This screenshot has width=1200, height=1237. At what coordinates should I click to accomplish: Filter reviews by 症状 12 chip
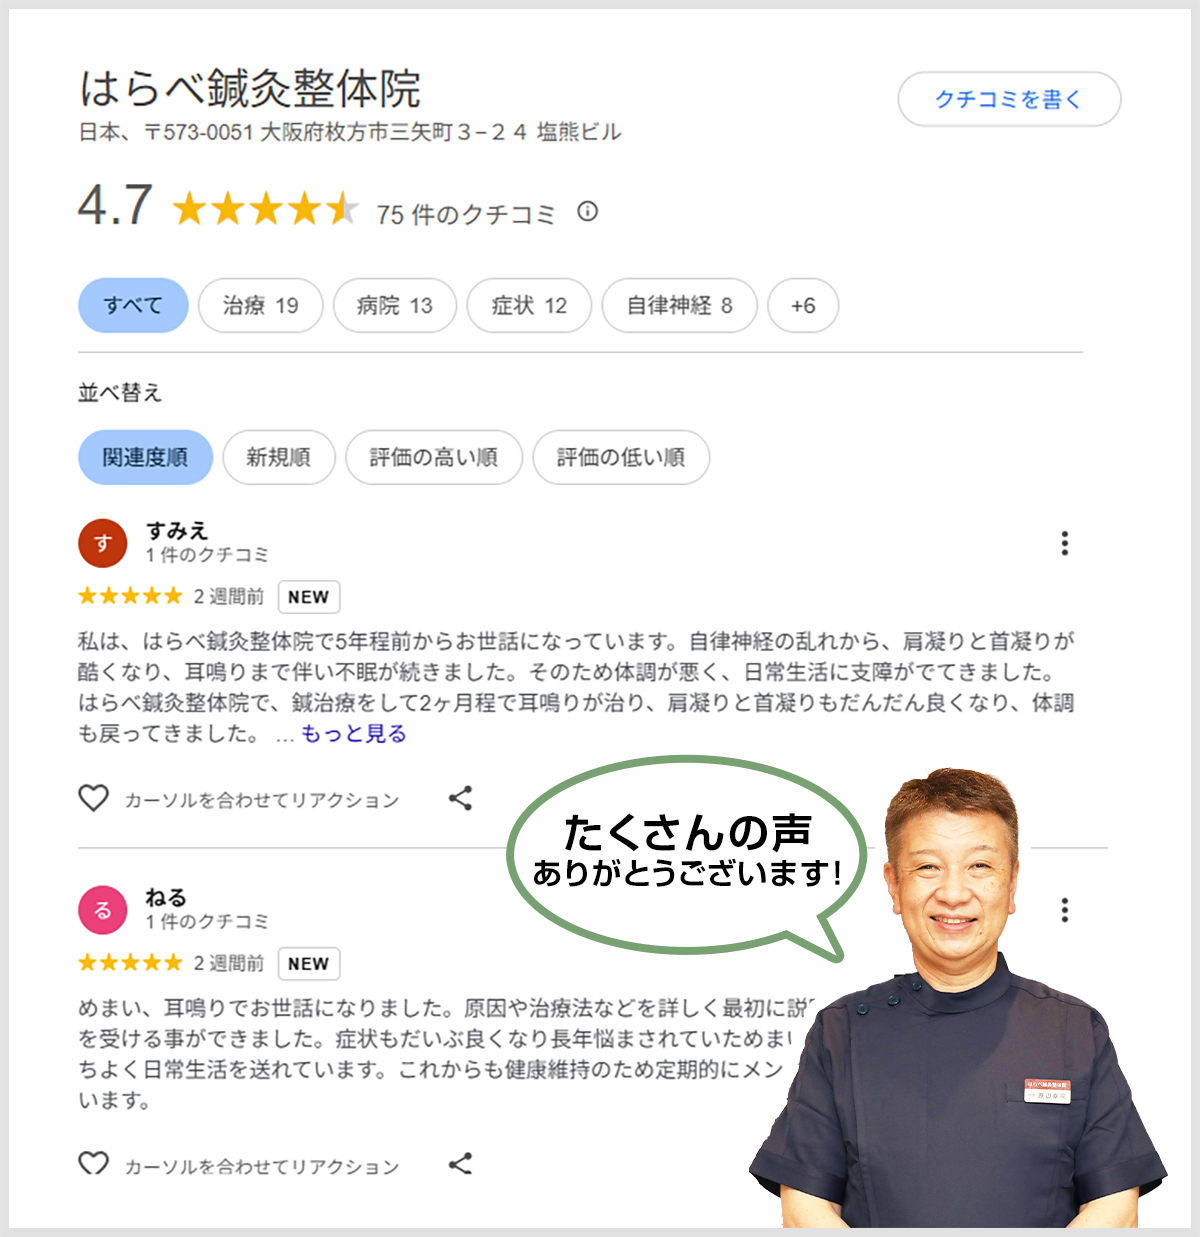[529, 305]
